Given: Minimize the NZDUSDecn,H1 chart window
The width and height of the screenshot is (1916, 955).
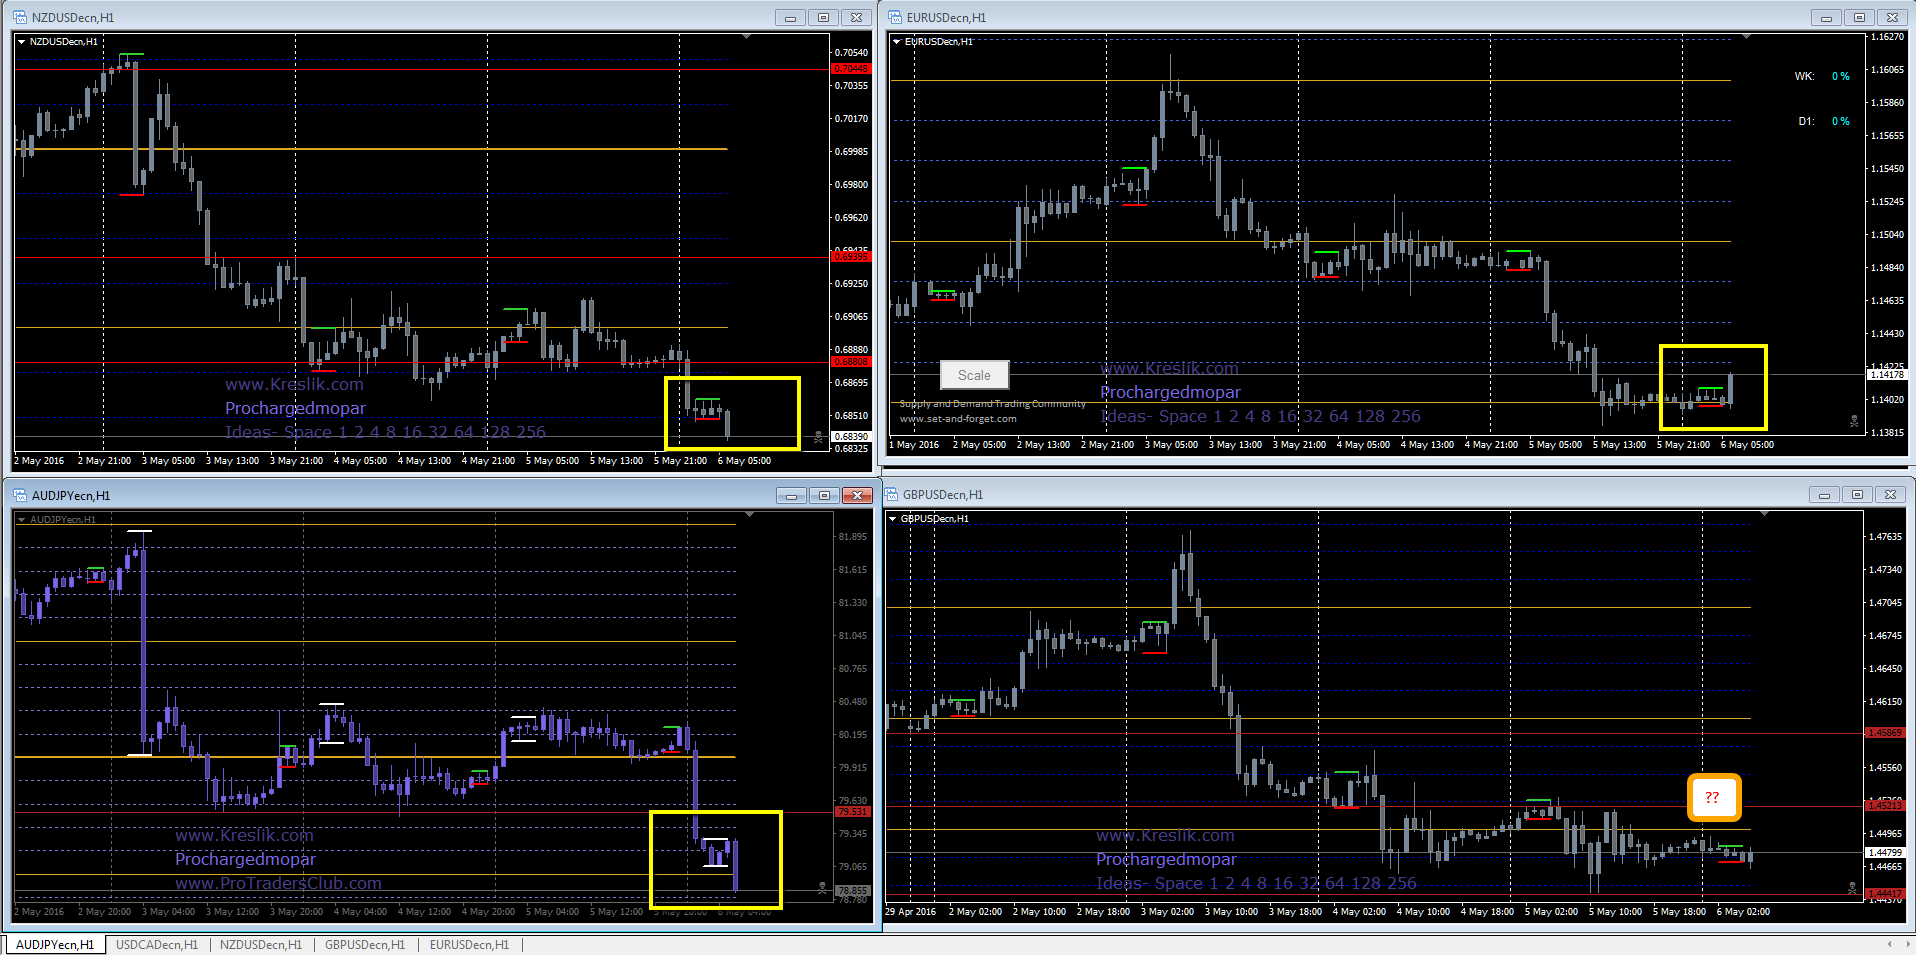Looking at the screenshot, I should [x=790, y=17].
